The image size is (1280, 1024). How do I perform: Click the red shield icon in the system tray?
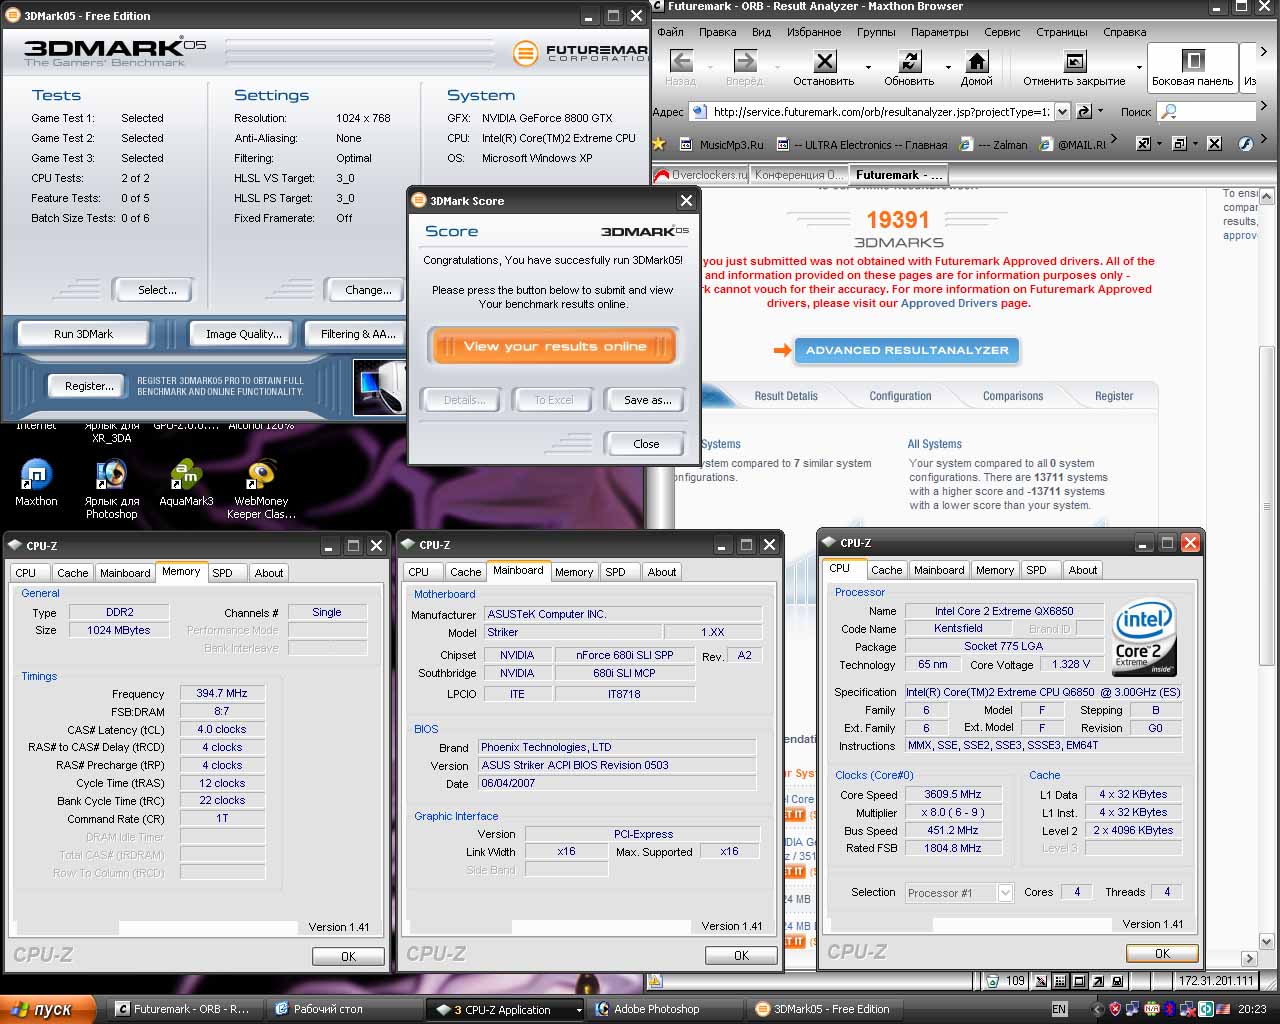(1115, 1009)
